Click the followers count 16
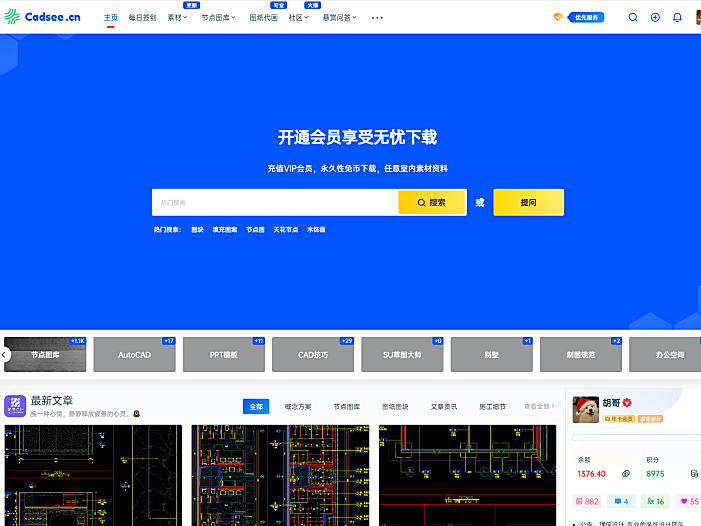 (x=655, y=501)
